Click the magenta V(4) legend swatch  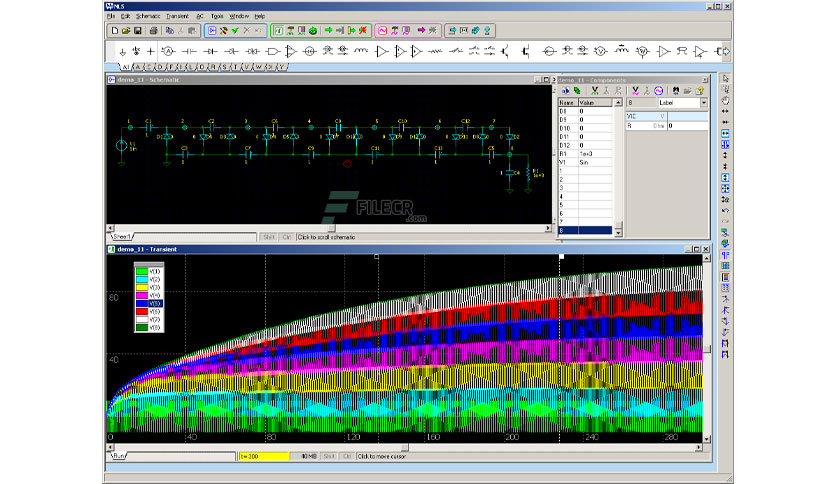click(142, 295)
